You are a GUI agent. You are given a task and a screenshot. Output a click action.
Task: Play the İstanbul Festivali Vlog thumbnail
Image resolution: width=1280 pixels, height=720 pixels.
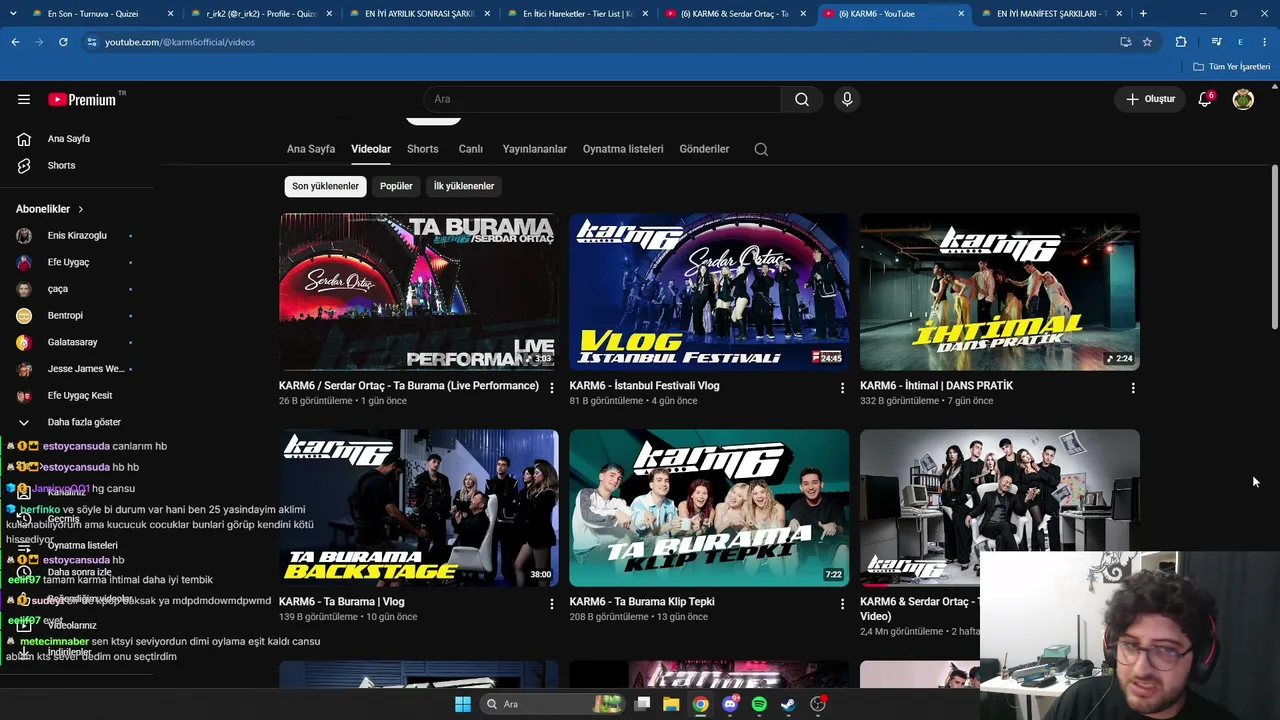pyautogui.click(x=709, y=292)
